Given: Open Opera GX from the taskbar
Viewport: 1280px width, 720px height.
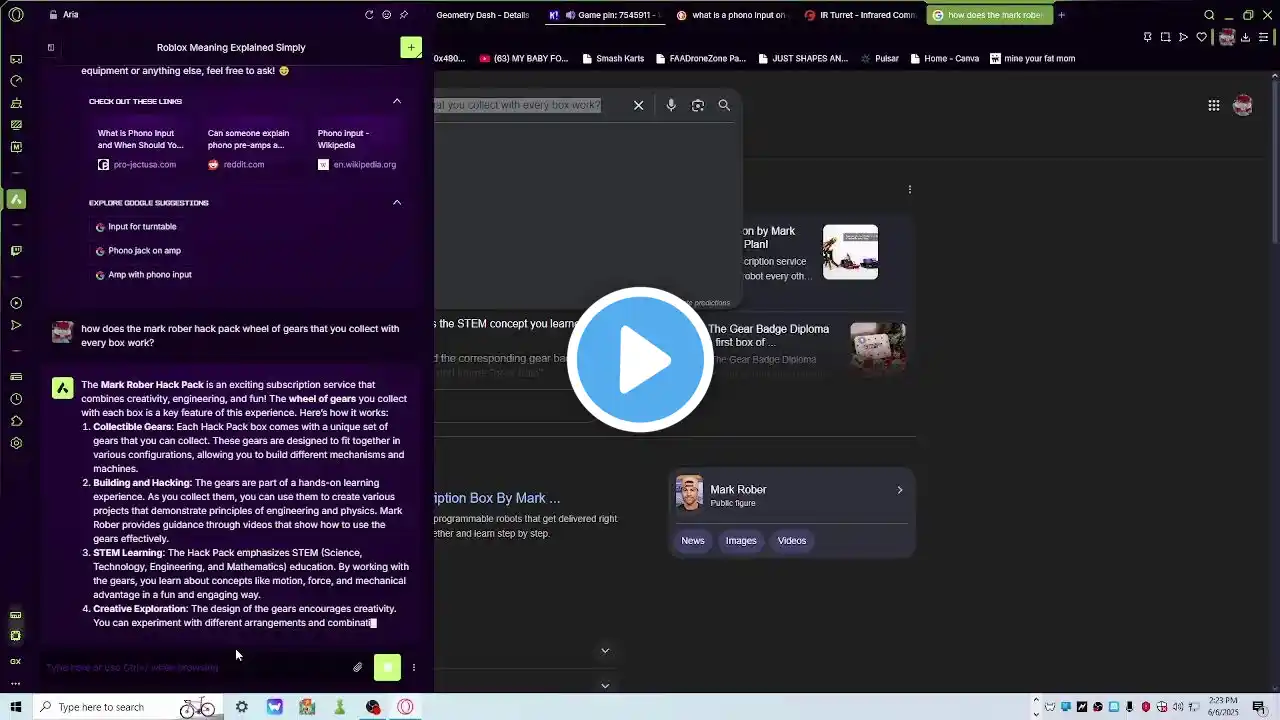Looking at the screenshot, I should tap(405, 707).
